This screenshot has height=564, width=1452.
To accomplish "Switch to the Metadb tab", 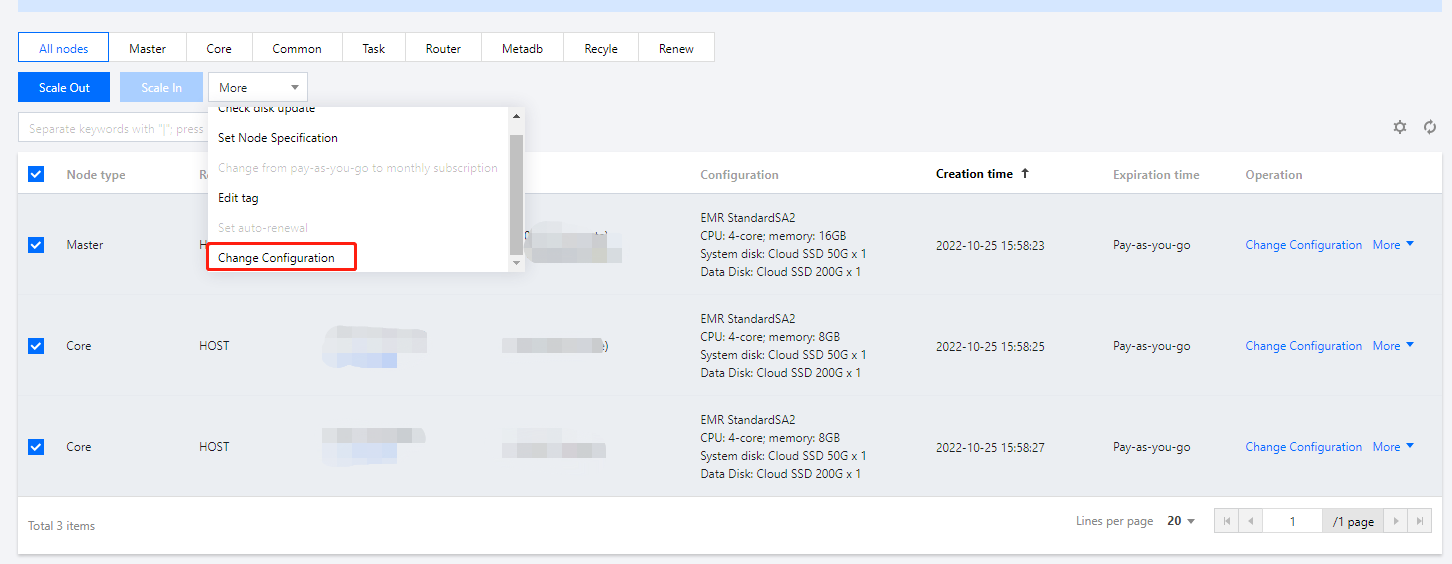I will tap(522, 48).
